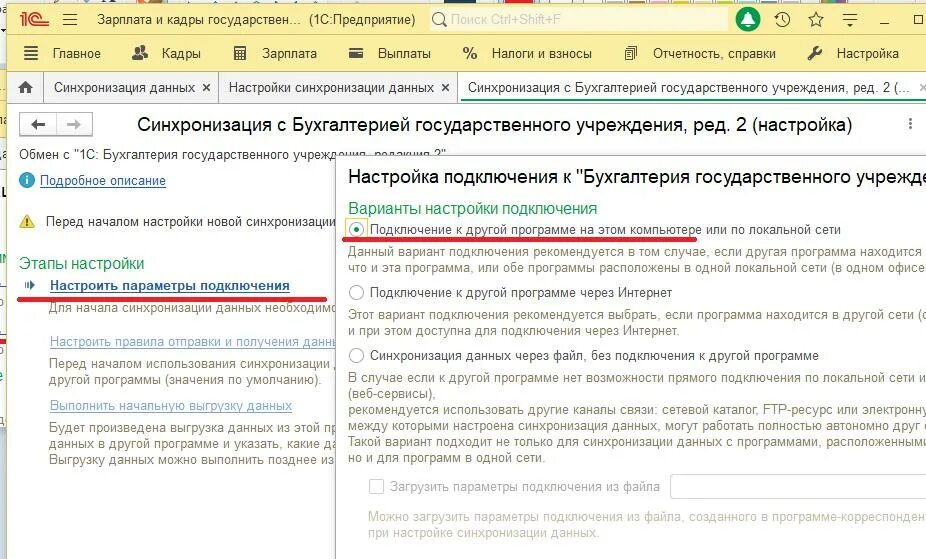Switch to Синхронизация с Бухгалтерией государственного учреждения tab

click(689, 87)
